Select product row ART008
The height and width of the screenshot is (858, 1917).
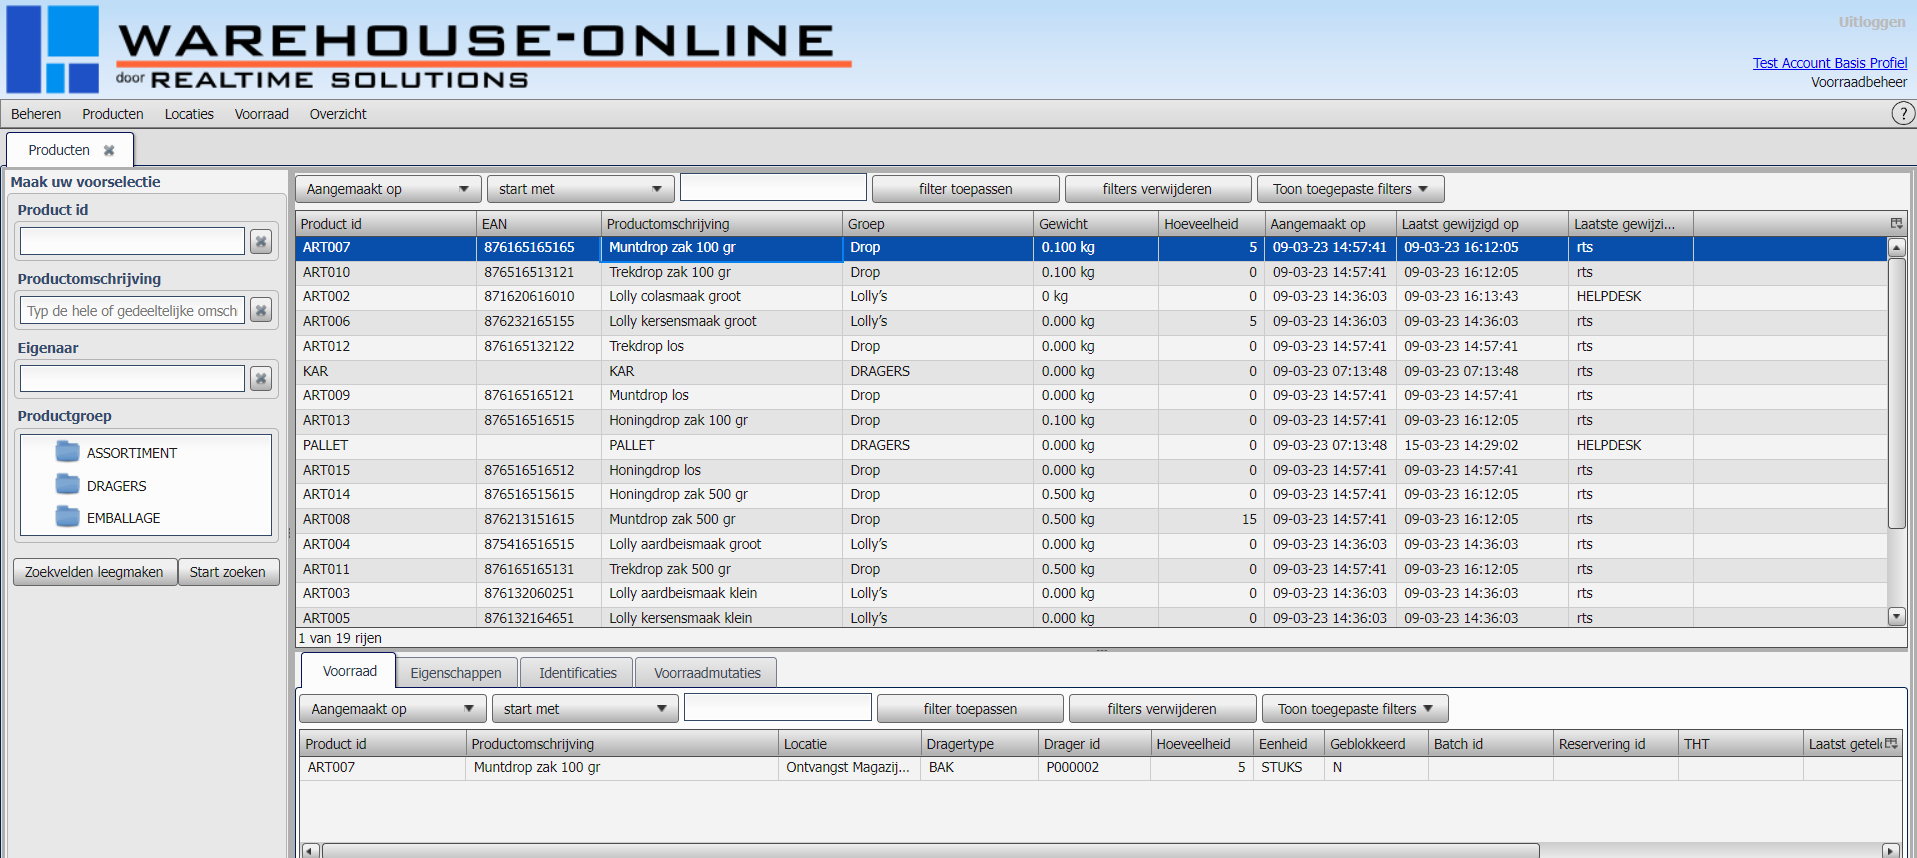pos(1091,519)
